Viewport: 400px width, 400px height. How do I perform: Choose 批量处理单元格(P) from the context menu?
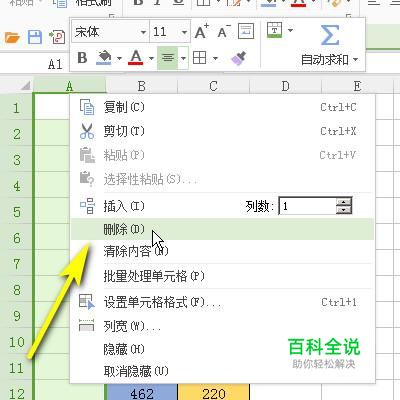[x=222, y=276]
